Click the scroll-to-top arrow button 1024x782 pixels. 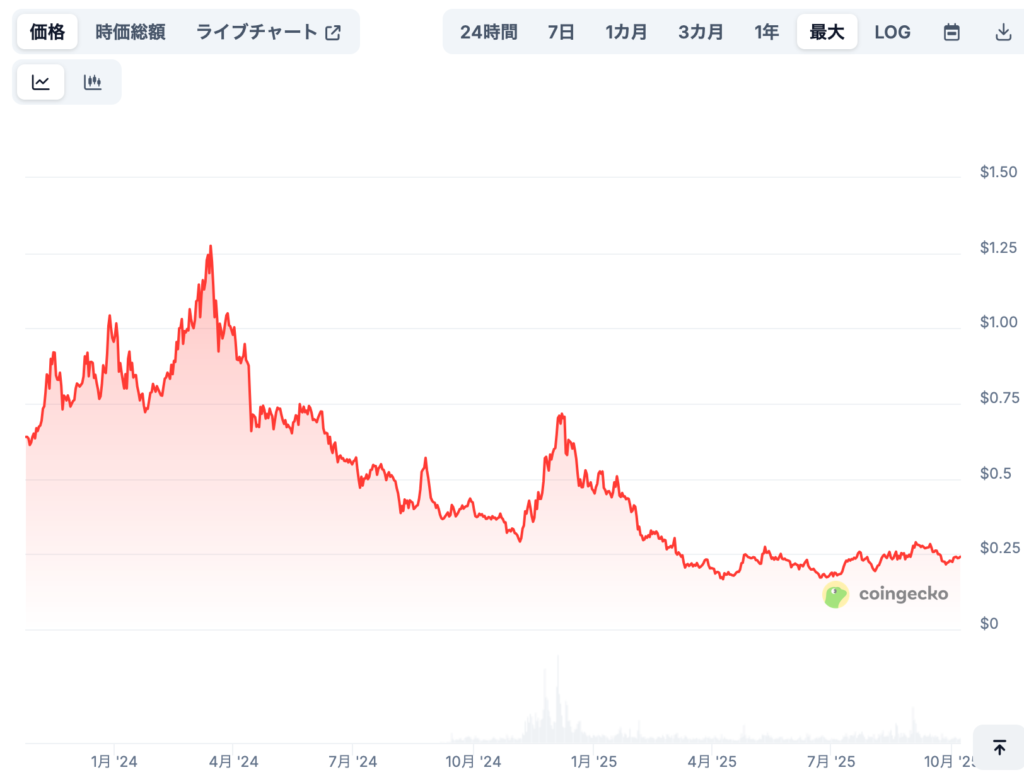(x=999, y=747)
